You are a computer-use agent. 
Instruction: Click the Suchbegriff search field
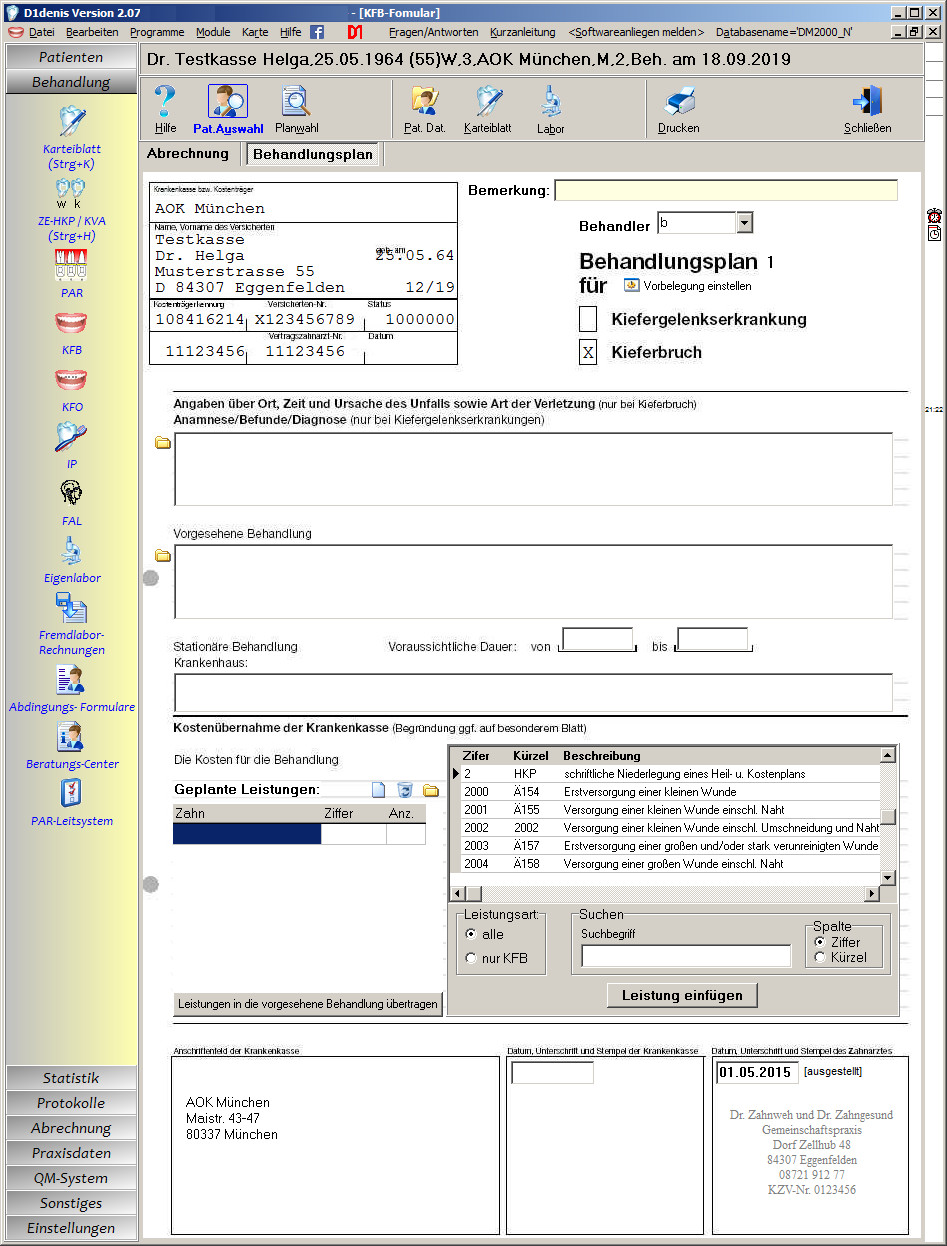point(686,956)
